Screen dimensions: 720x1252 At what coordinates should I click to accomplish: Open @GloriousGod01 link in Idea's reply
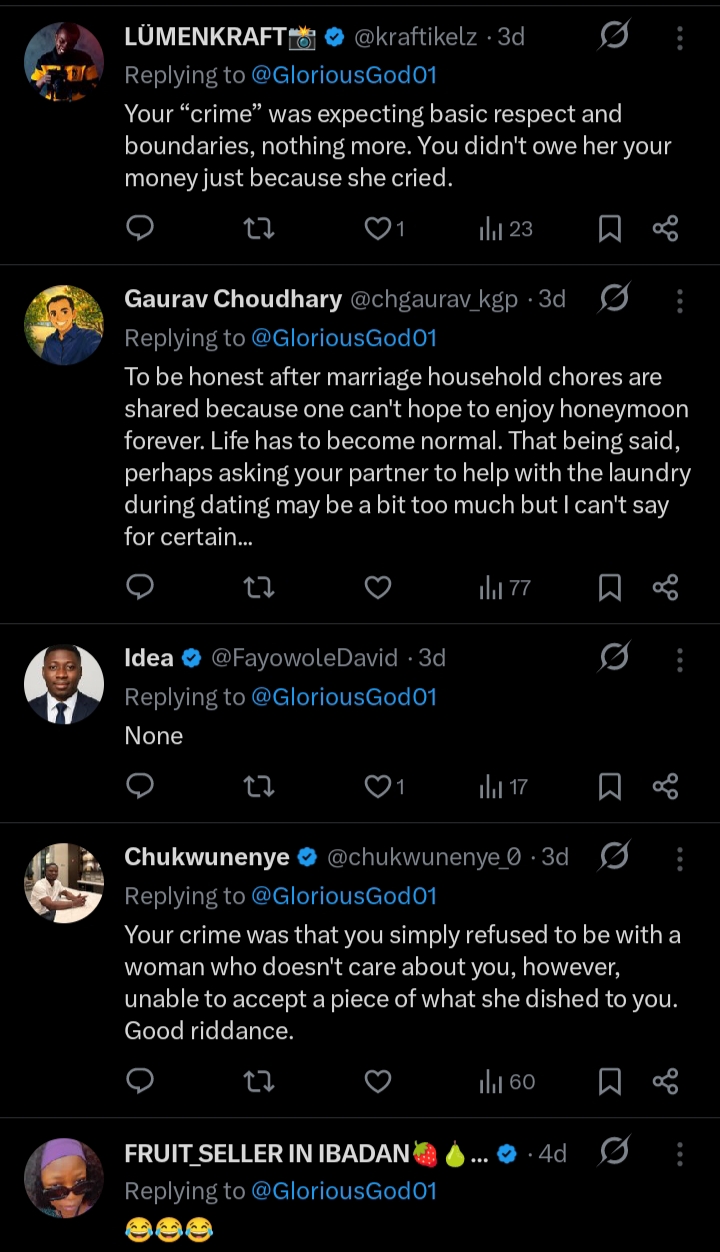tap(344, 697)
